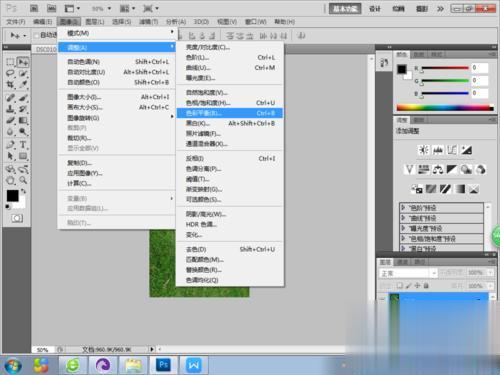The image size is (500, 375).
Task: Expand the "色阶" 预设 presets list
Action: pos(403,208)
